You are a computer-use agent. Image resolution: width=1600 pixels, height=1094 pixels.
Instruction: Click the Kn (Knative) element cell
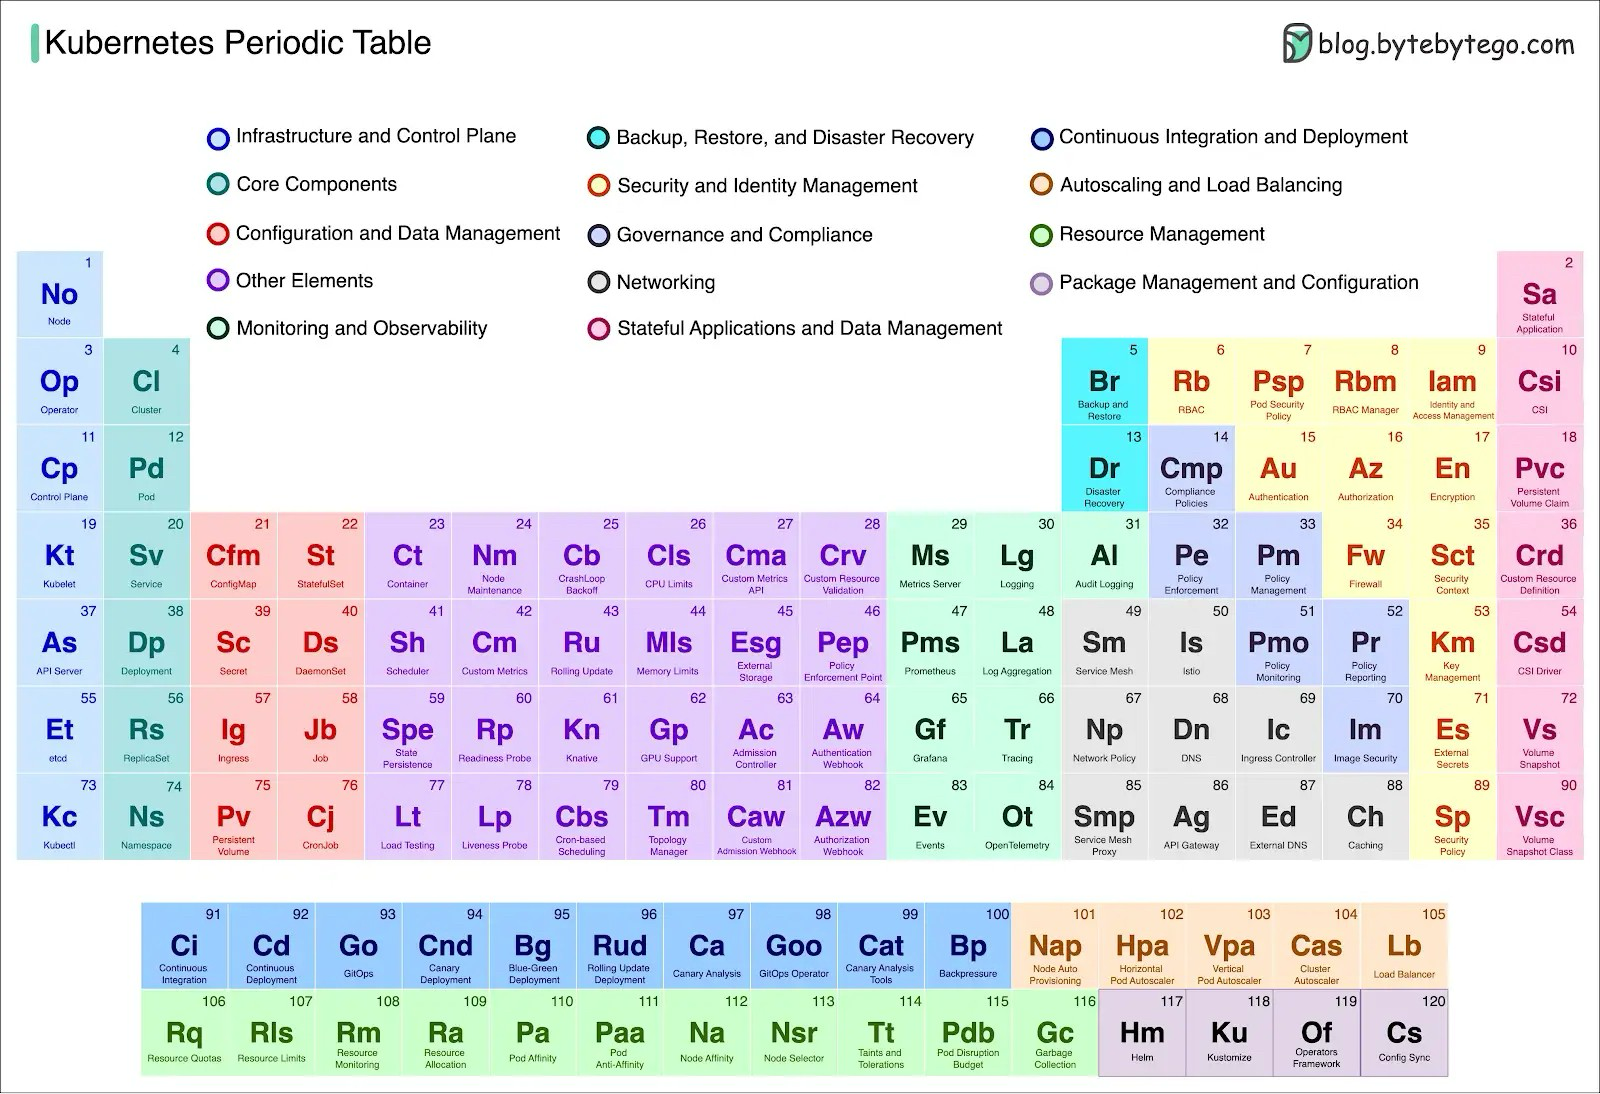pyautogui.click(x=582, y=729)
